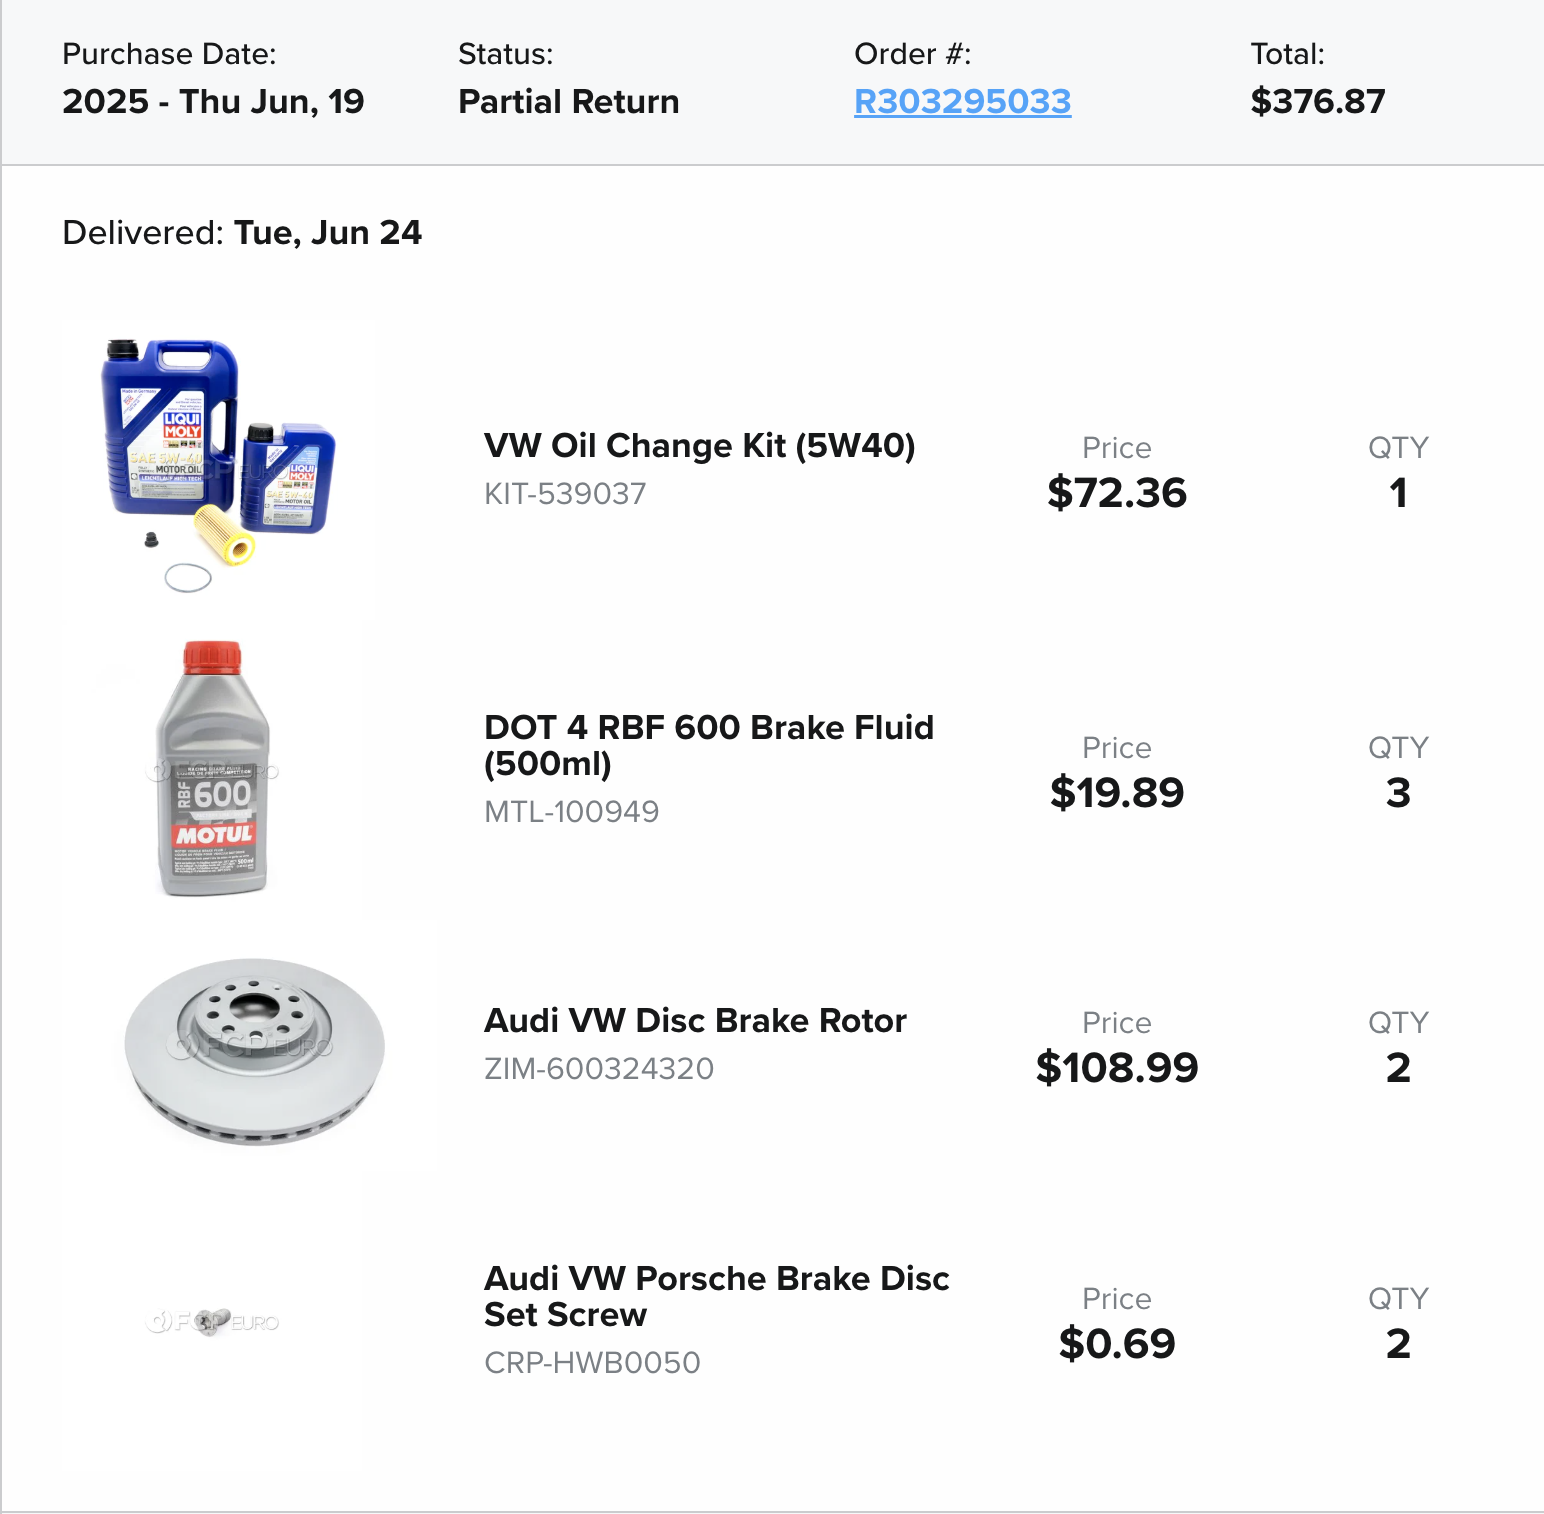Click the Motul RBF 600 brake fluid image
Image resolution: width=1544 pixels, height=1514 pixels.
pyautogui.click(x=213, y=770)
